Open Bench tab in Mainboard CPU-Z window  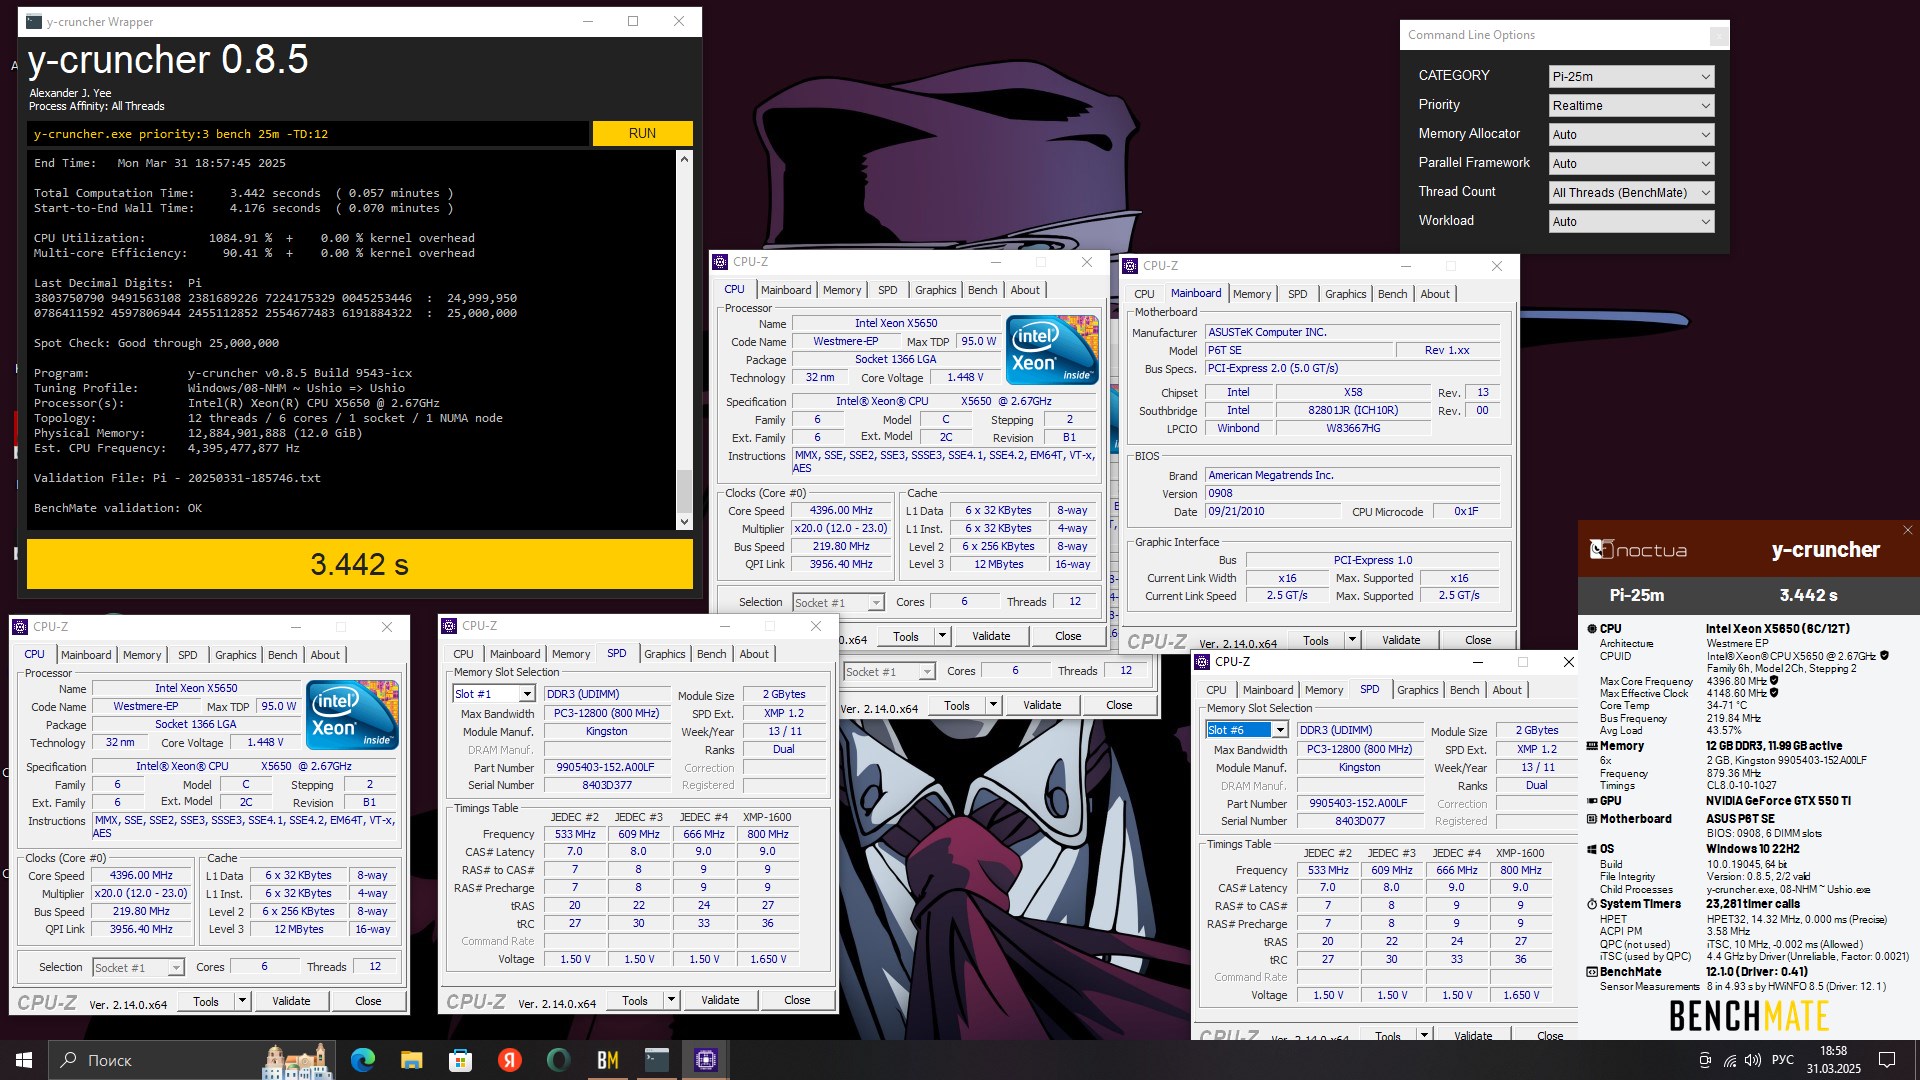[x=1392, y=294]
